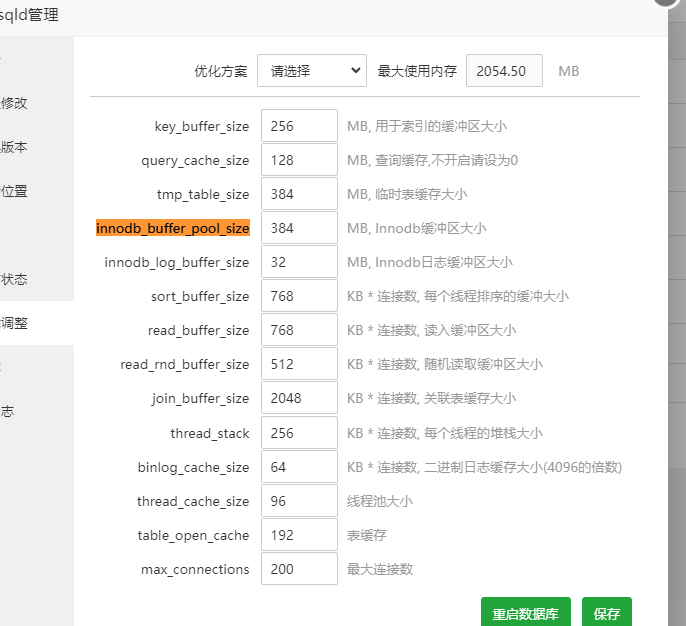This screenshot has width=686, height=626.
Task: Edit the query_cache_size value field
Action: (299, 160)
